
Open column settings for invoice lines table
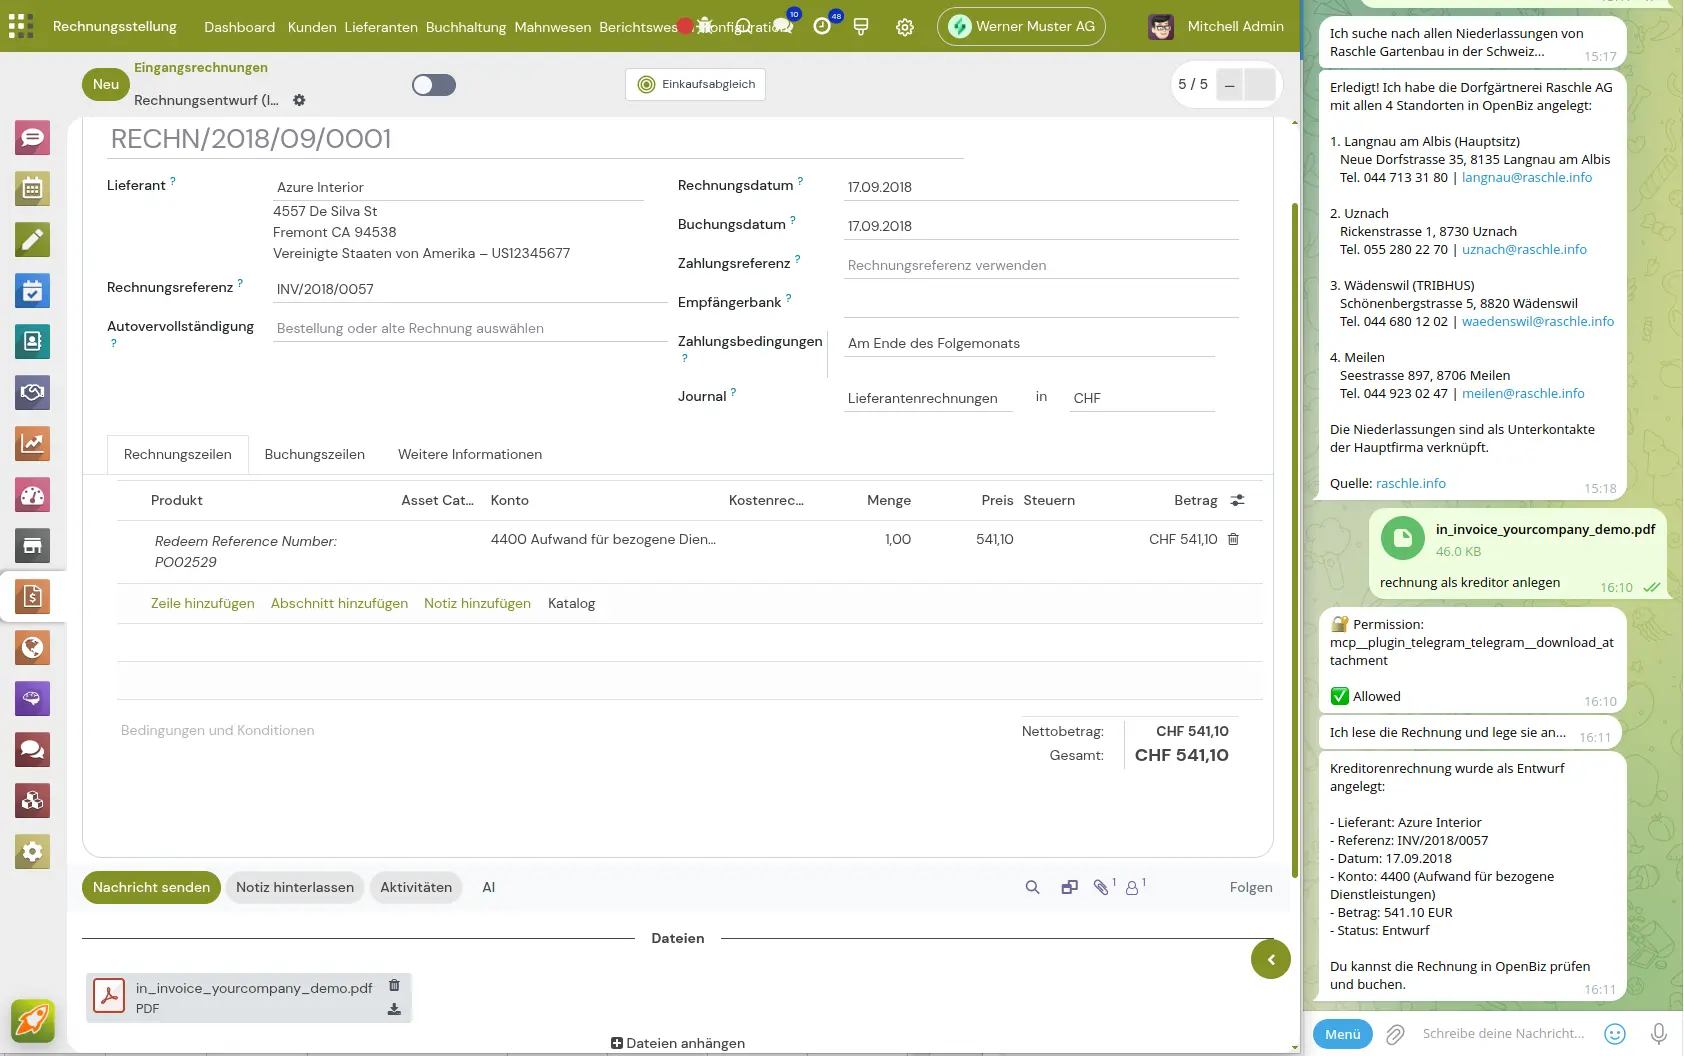(1237, 500)
